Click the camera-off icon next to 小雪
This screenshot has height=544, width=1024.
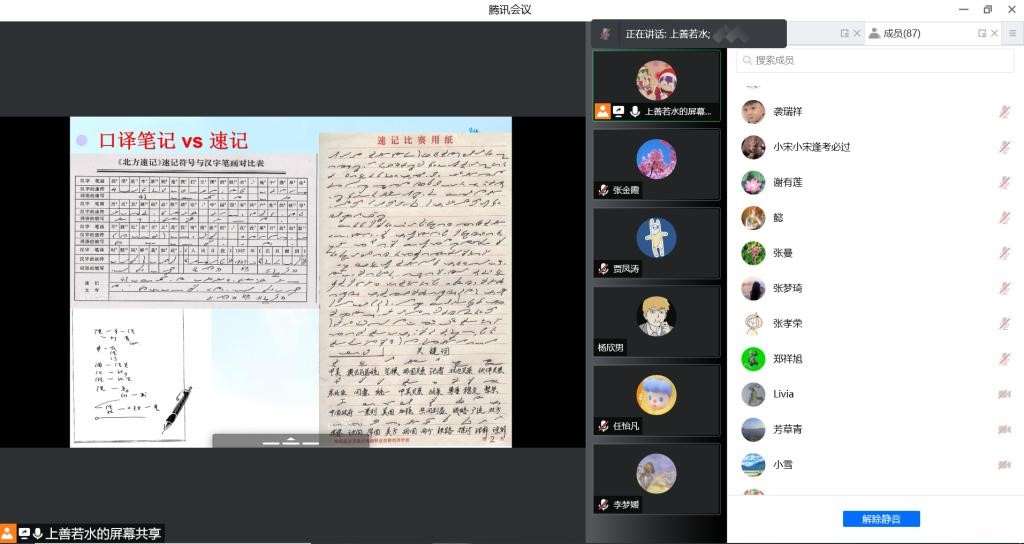[x=1004, y=465]
